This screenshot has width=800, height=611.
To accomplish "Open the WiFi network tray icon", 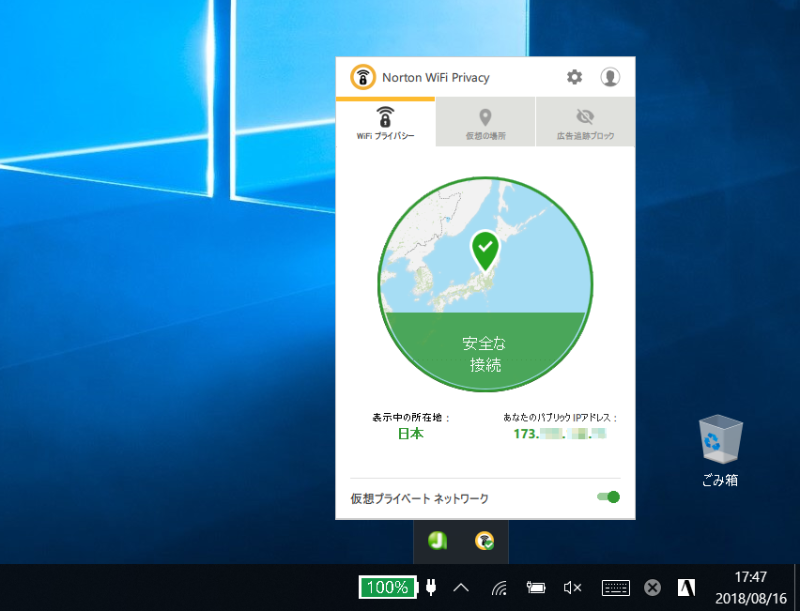I will [x=500, y=587].
